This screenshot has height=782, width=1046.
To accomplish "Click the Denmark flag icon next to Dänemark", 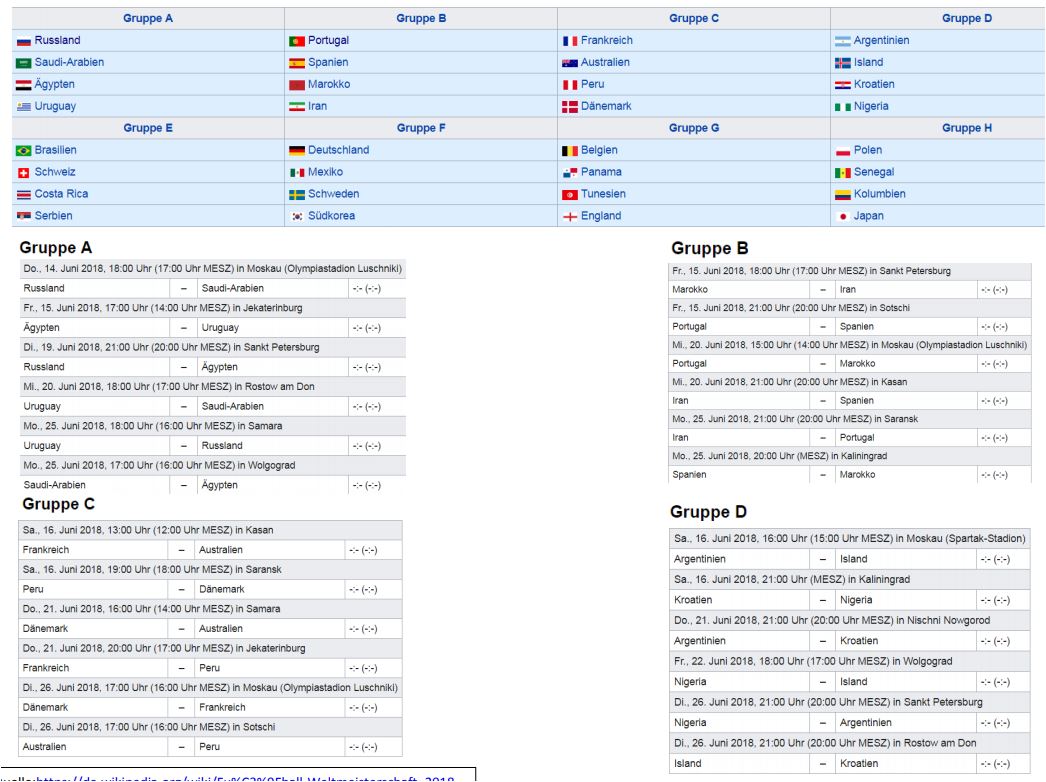I will 570,107.
